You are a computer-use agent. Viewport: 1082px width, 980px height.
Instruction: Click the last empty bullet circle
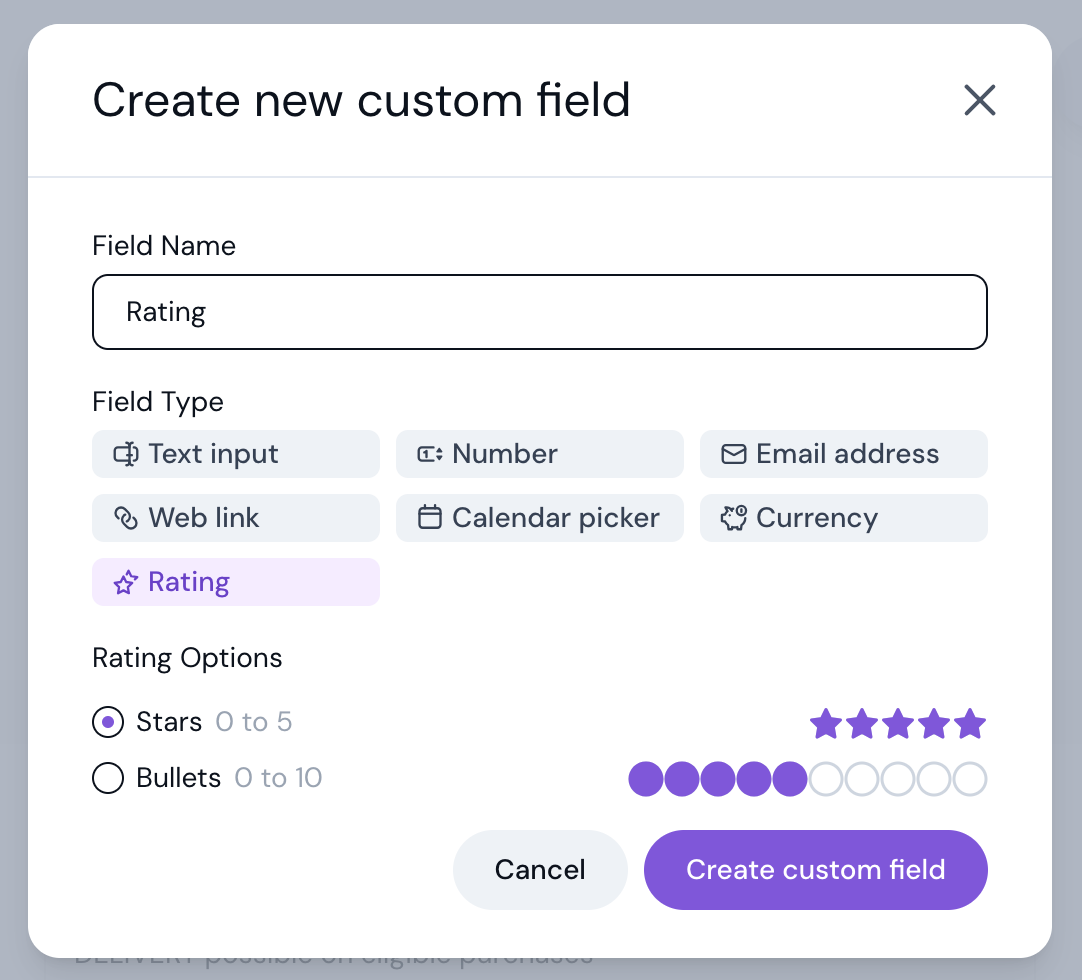970,779
